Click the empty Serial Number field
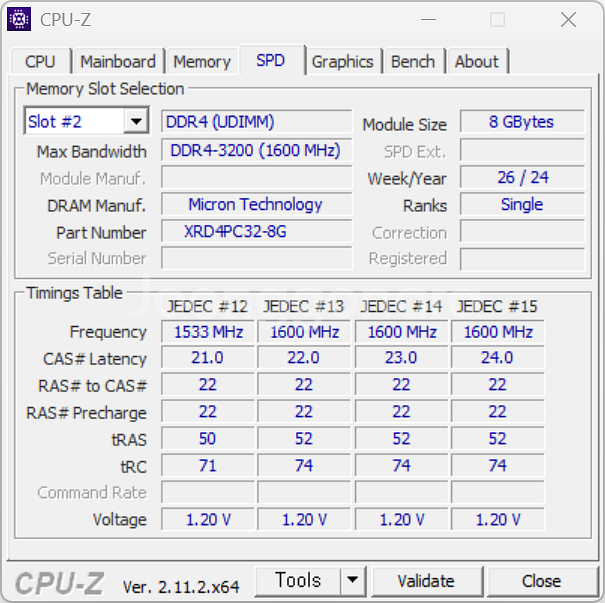The image size is (605, 603). pyautogui.click(x=257, y=258)
